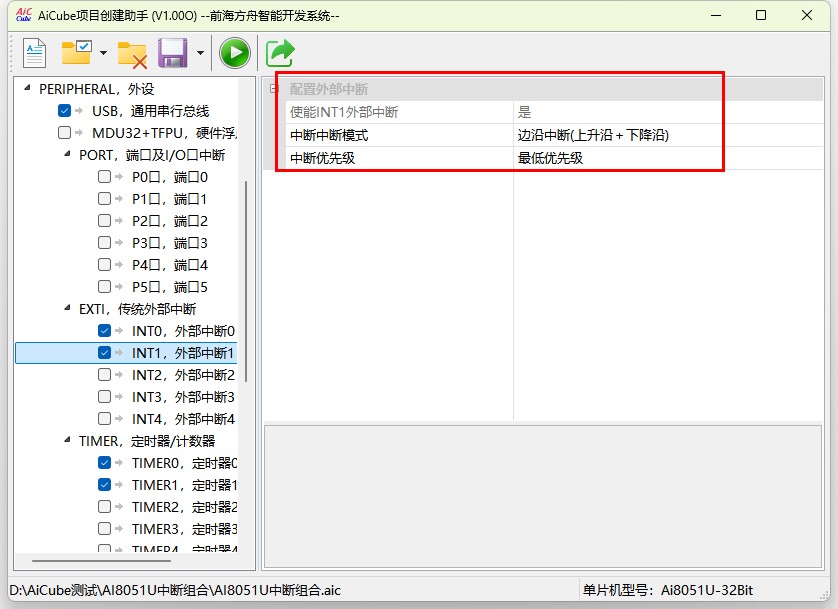Uncheck the INT1 checkbox
Image resolution: width=838 pixels, height=609 pixels.
coord(104,353)
